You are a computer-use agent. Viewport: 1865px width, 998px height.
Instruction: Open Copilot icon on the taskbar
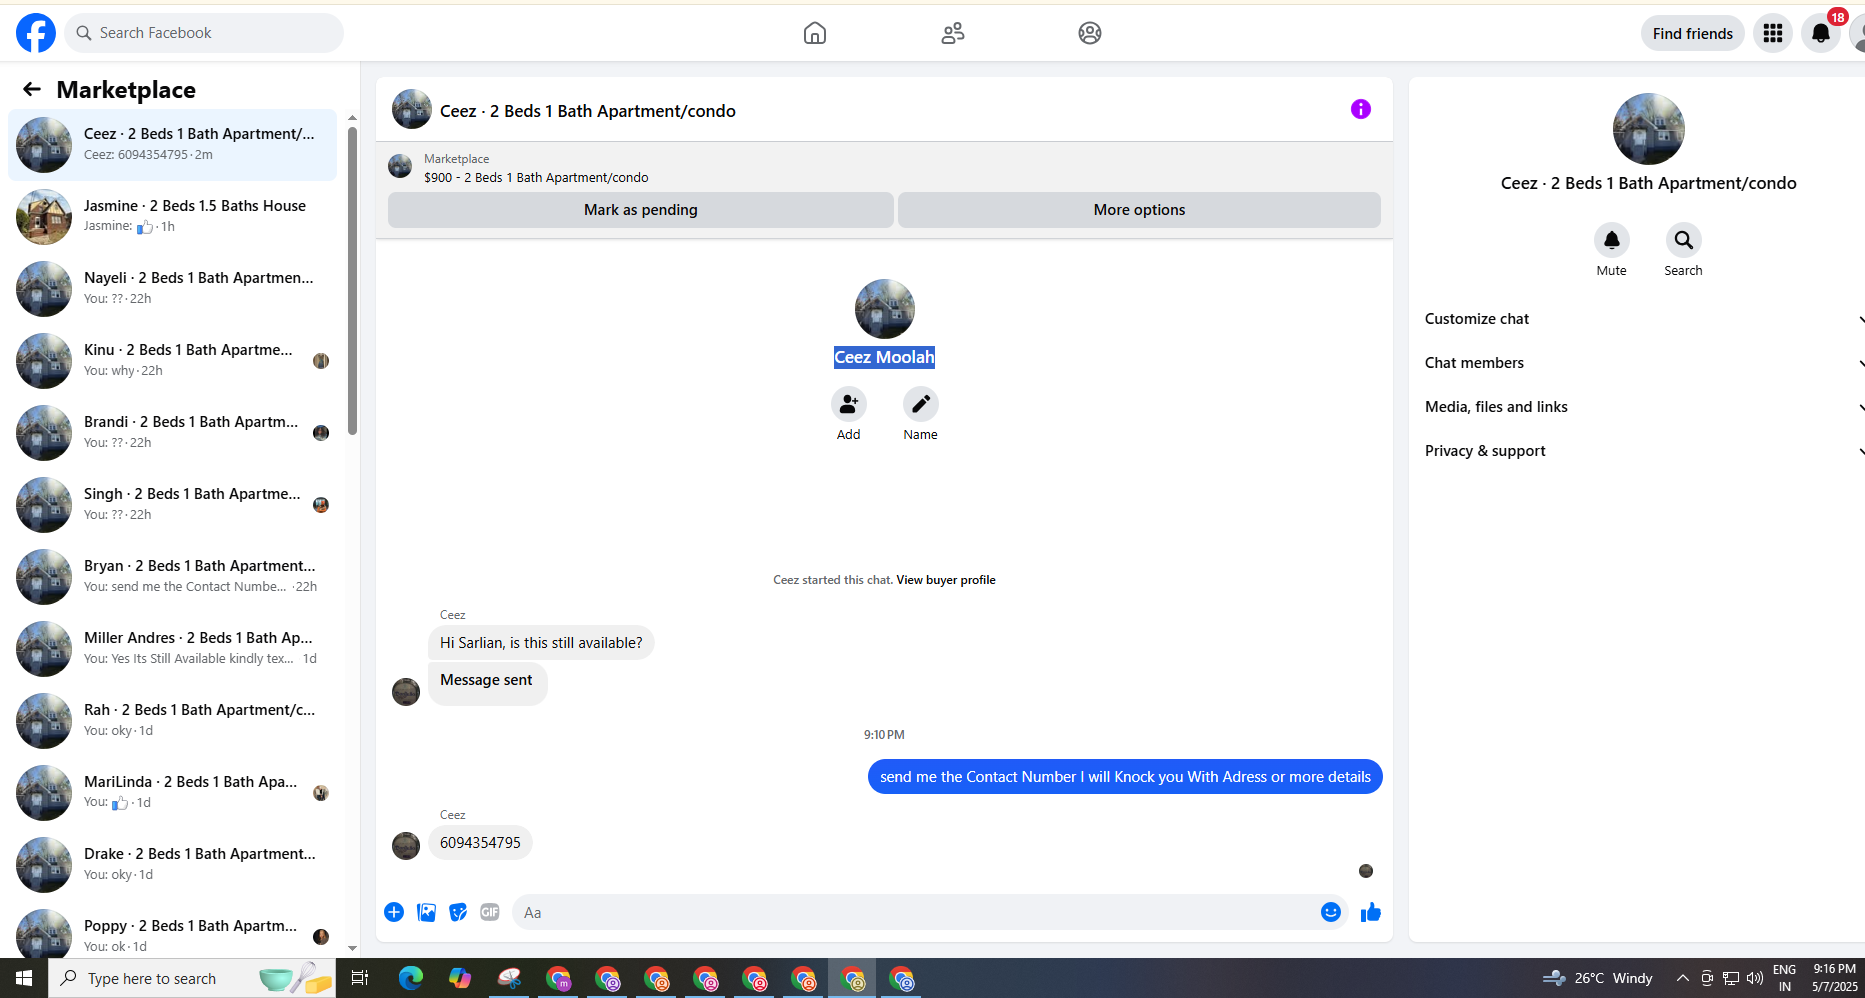[x=460, y=978]
